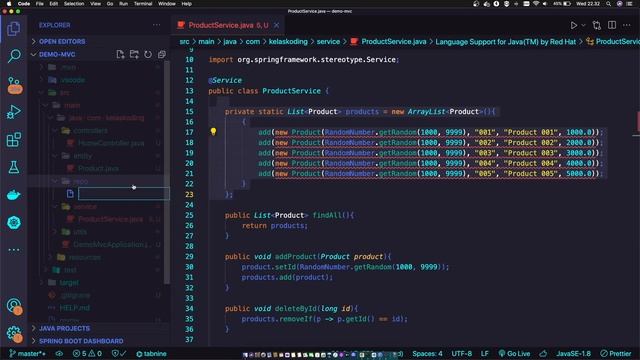Open the dropdown next to the Run button

[x=583, y=25]
